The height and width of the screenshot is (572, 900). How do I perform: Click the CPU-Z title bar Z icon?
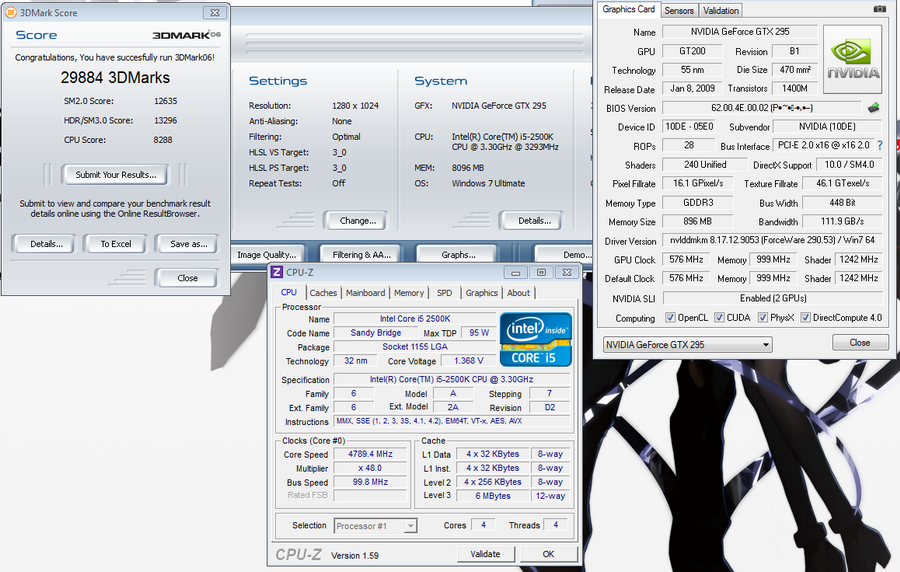tap(277, 273)
